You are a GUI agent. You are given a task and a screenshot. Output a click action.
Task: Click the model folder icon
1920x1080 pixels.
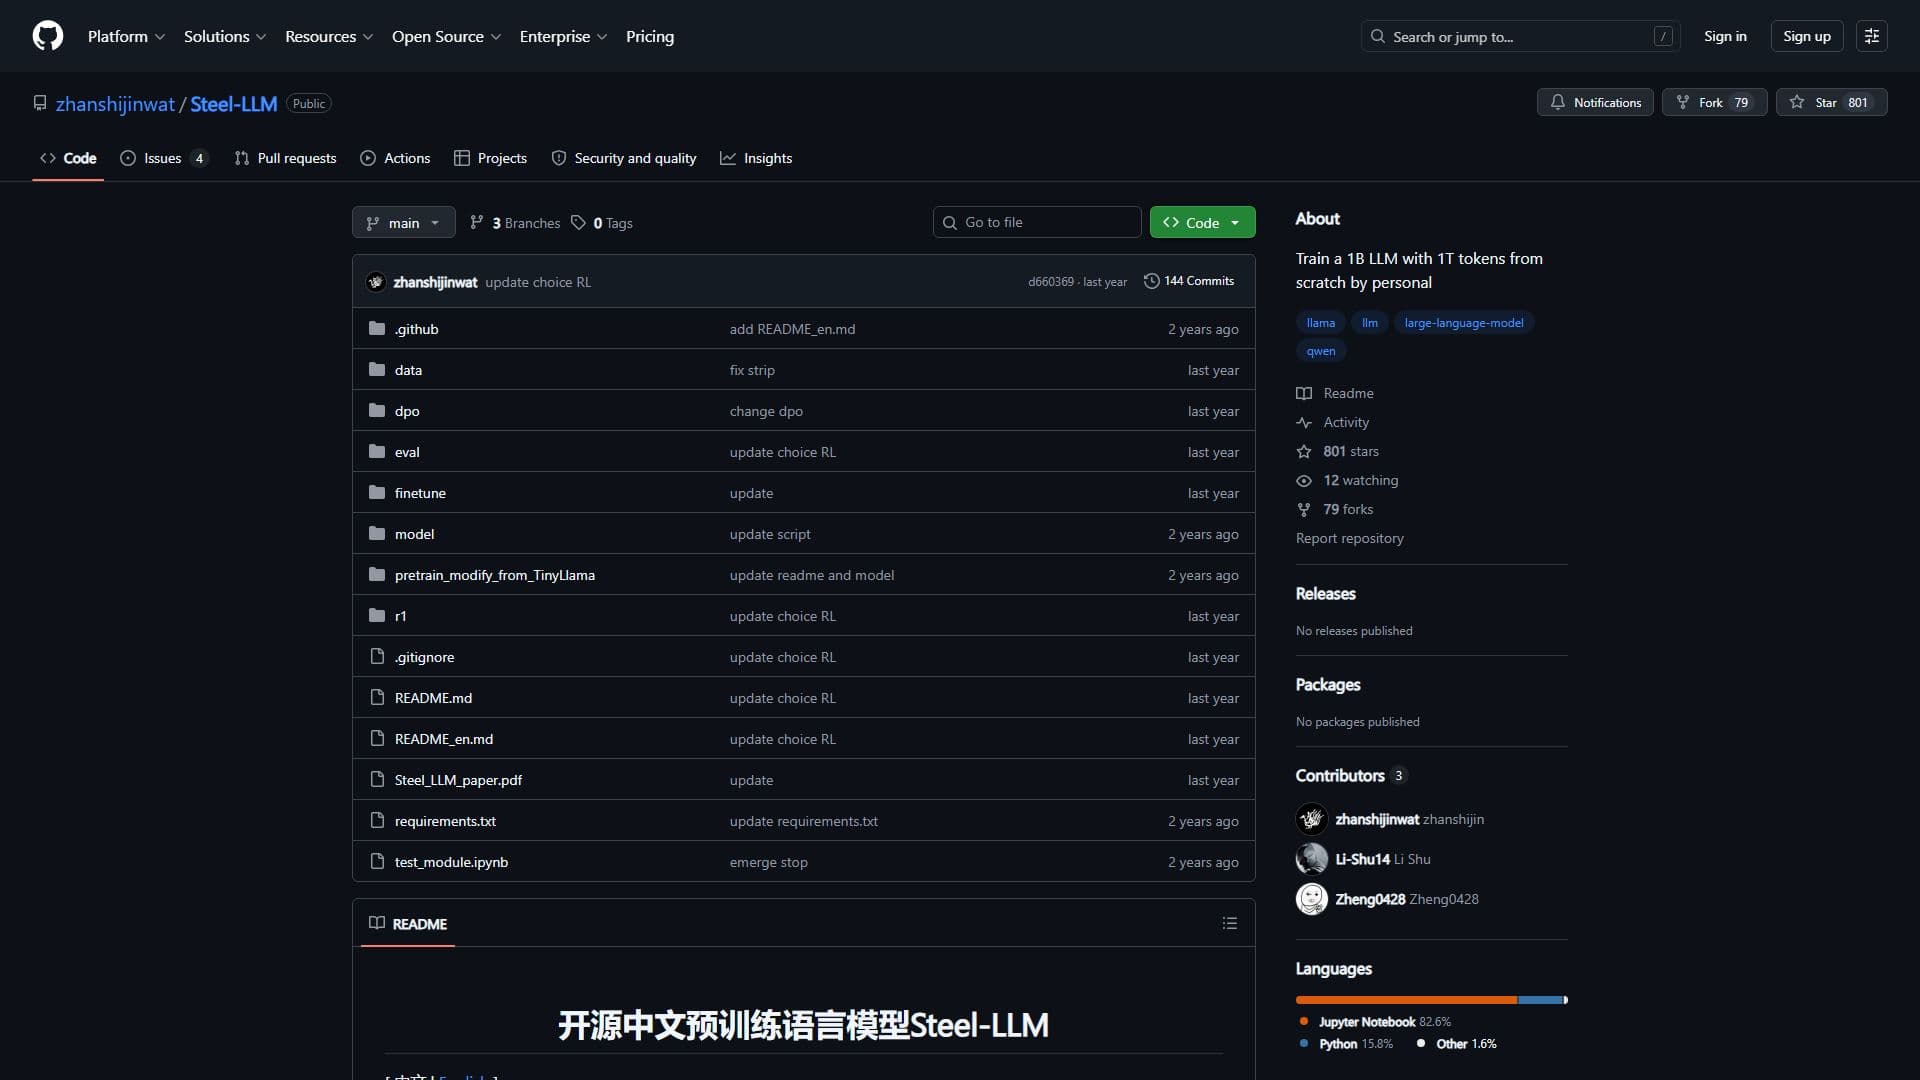coord(377,534)
